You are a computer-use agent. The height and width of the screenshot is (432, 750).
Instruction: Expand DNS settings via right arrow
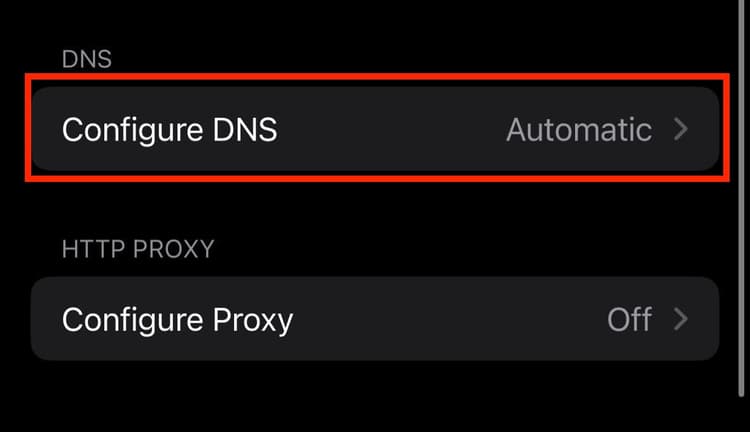coord(681,130)
